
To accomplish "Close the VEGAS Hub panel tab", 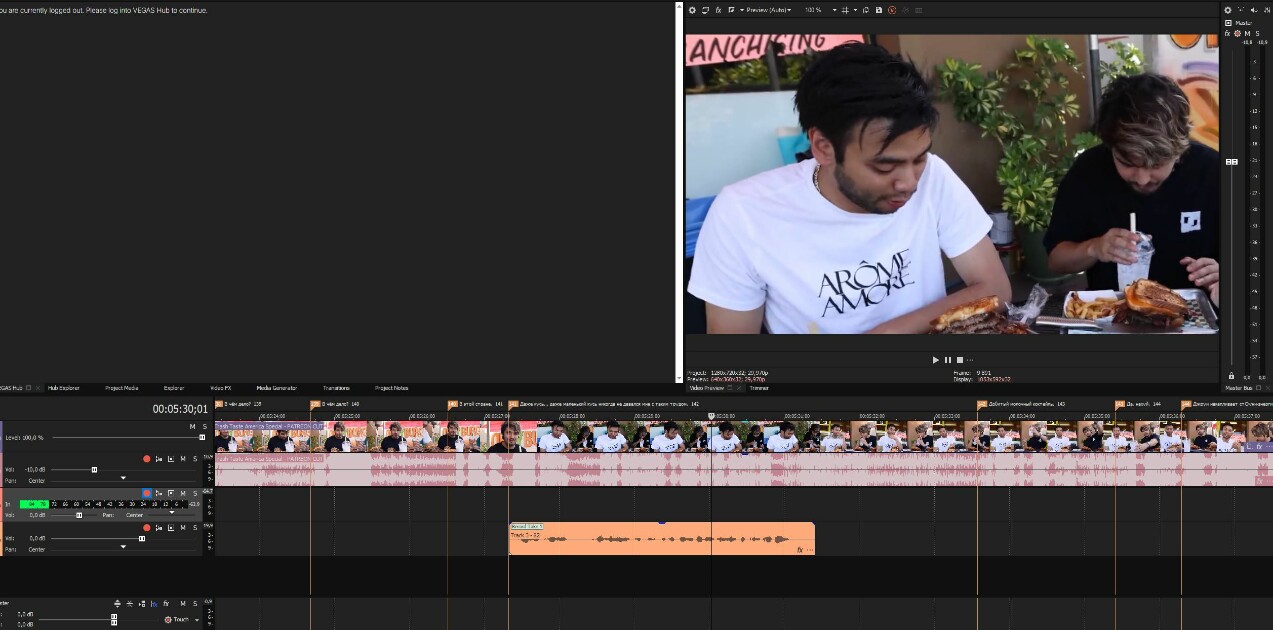I will pos(39,388).
